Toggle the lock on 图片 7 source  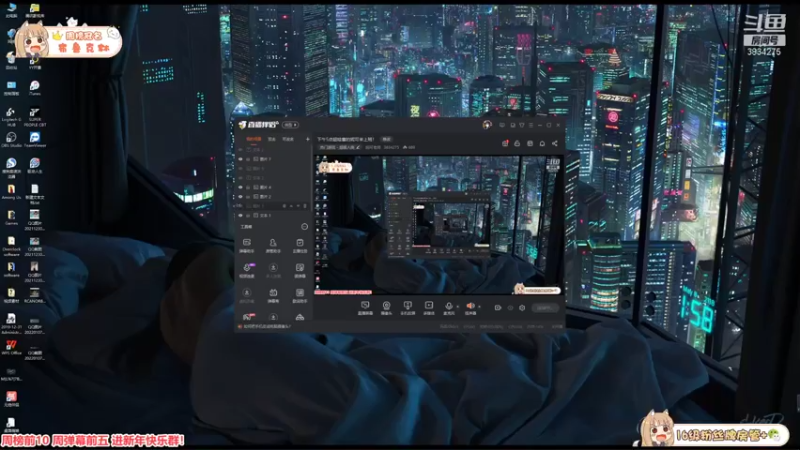(x=248, y=159)
